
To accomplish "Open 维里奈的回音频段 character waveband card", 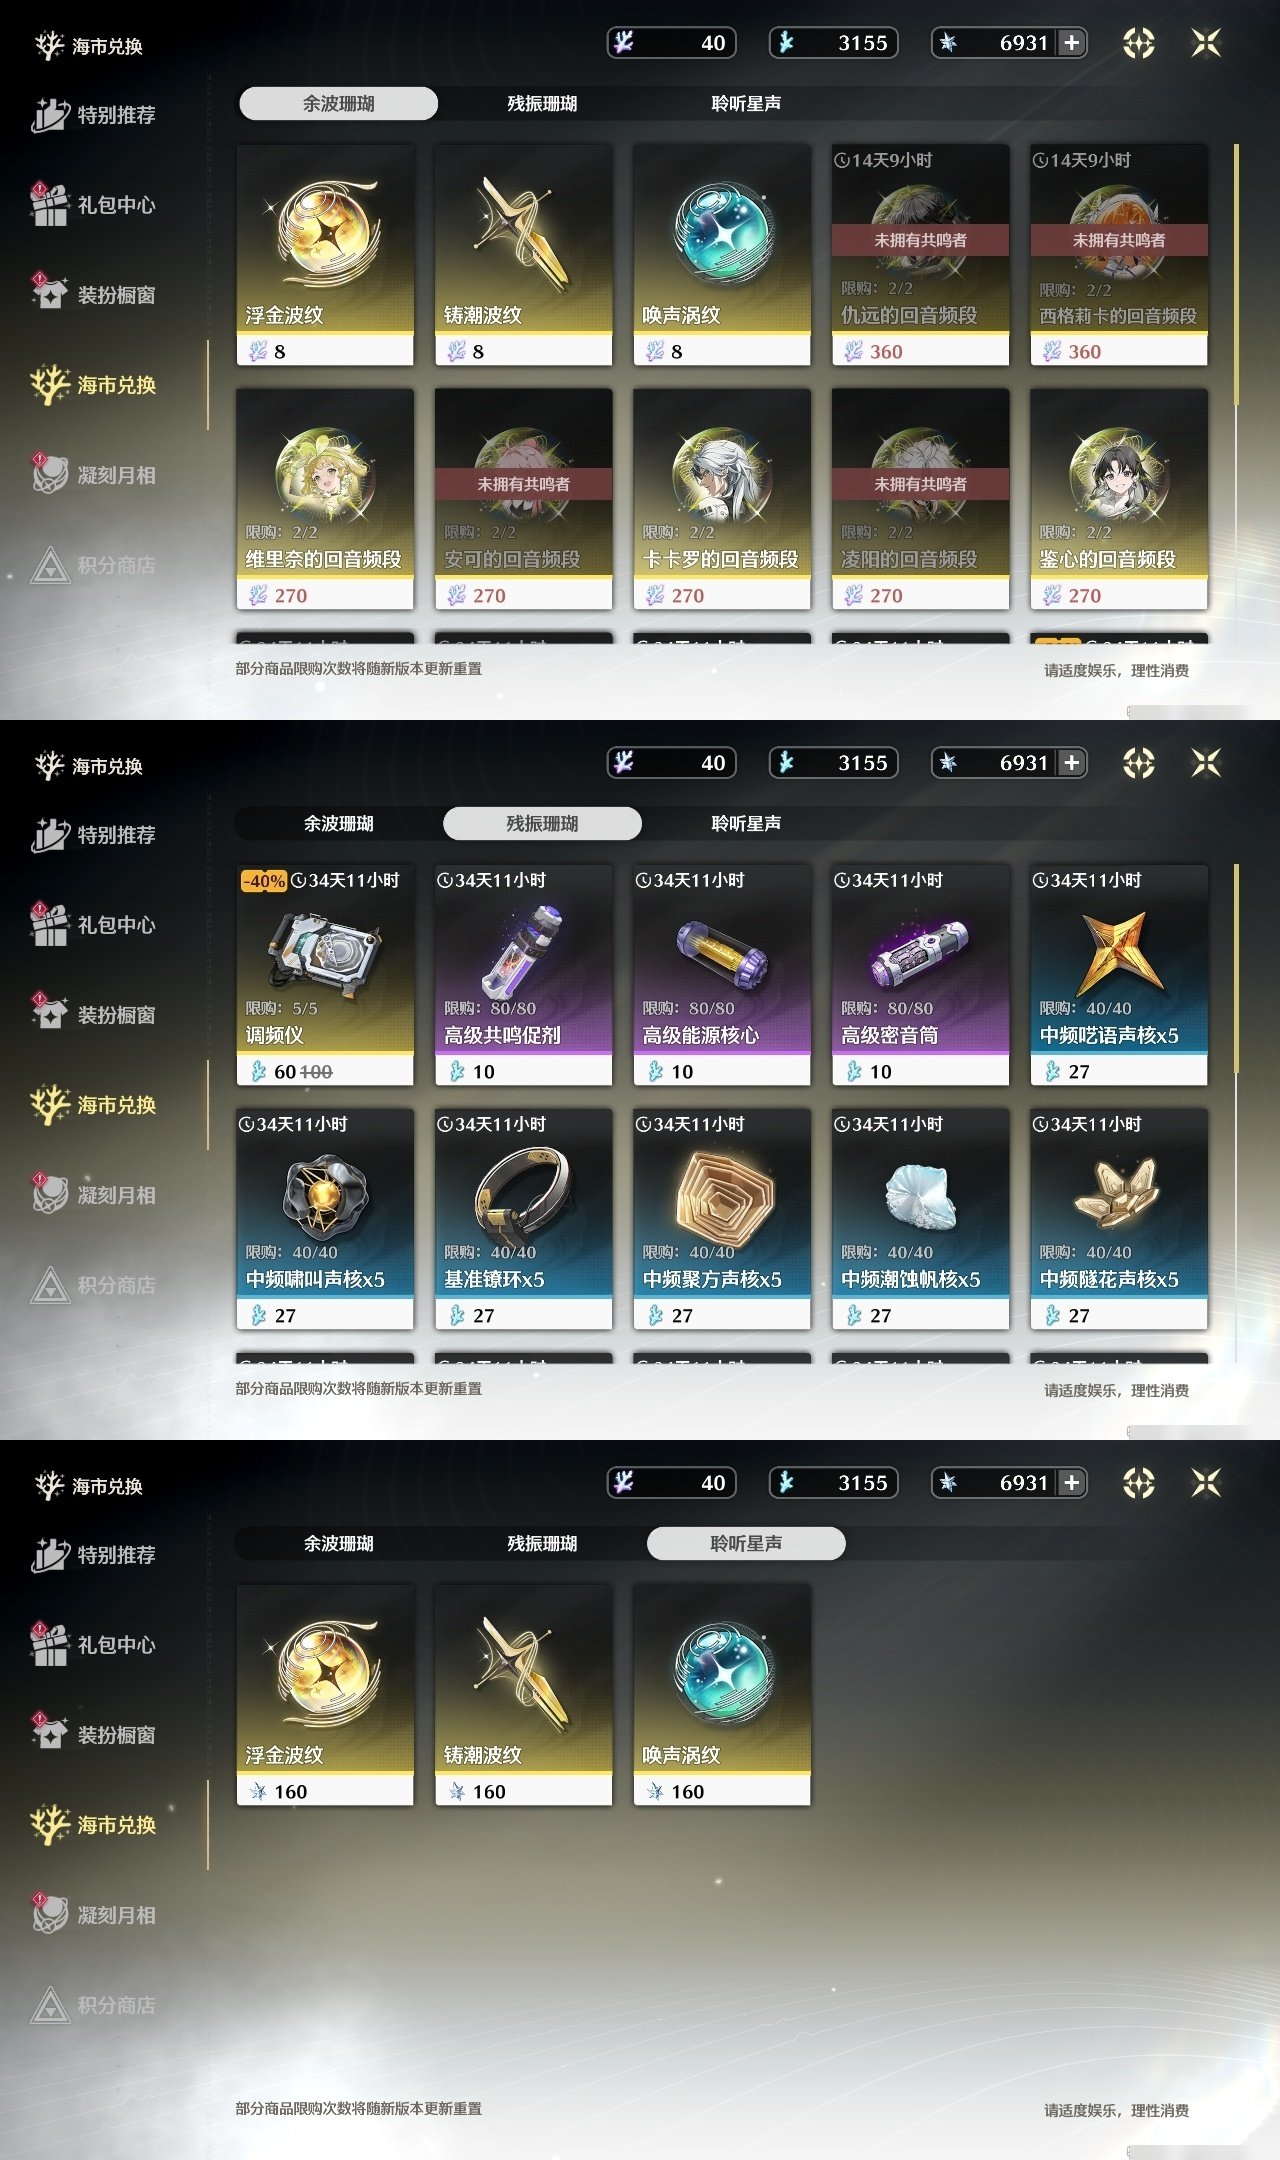I will click(x=325, y=500).
